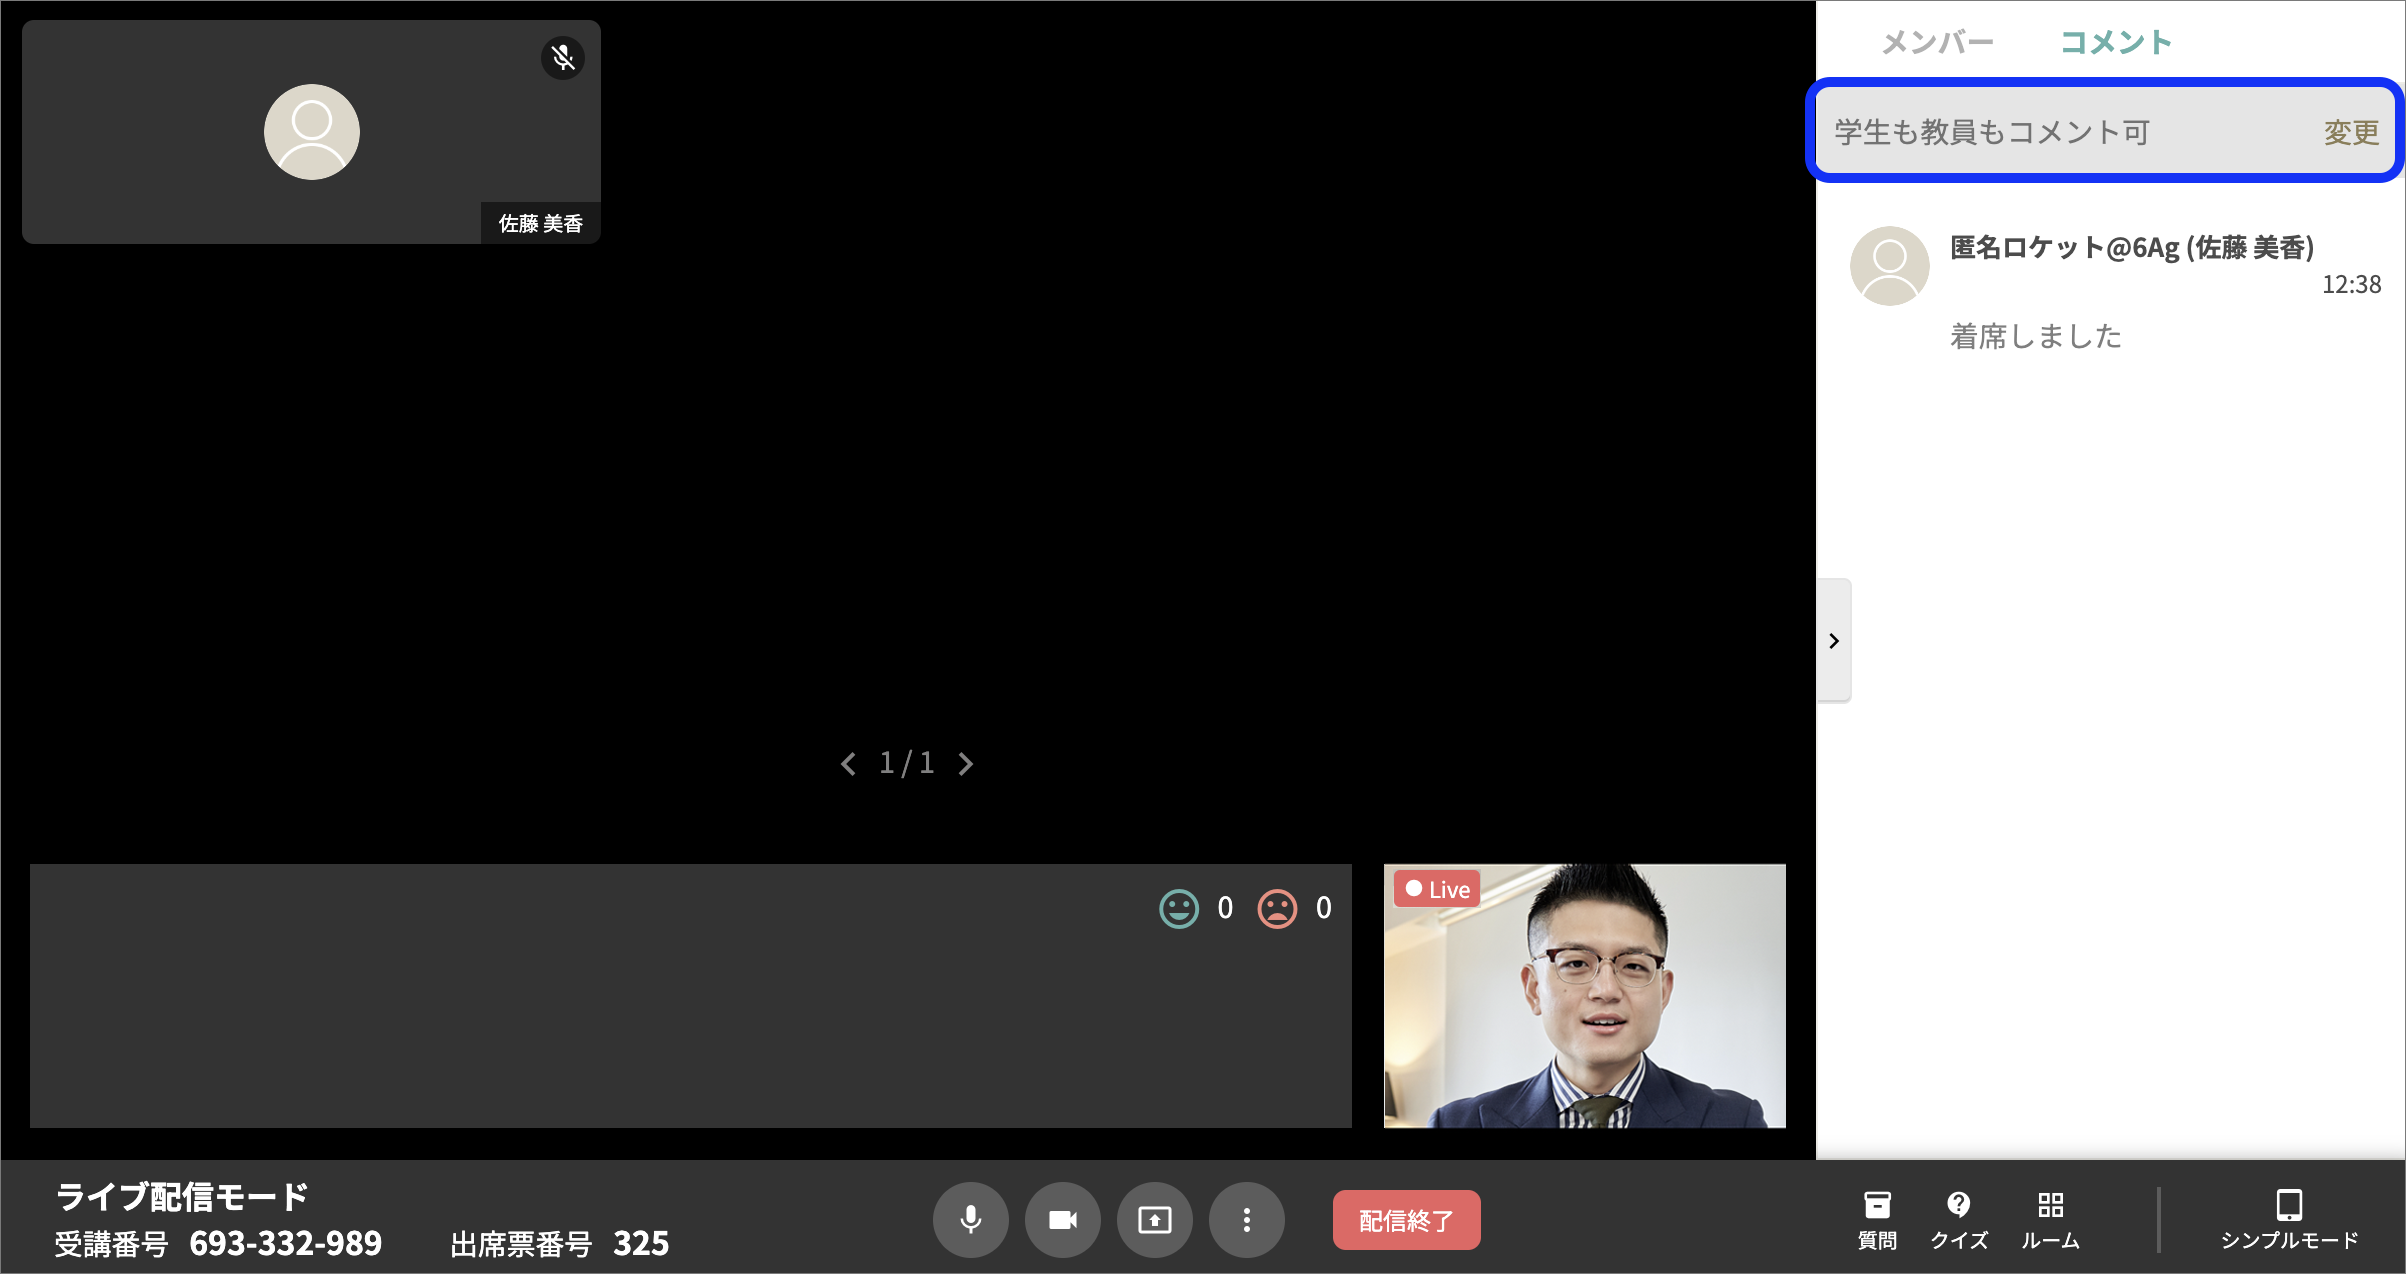This screenshot has width=2406, height=1274.
Task: Click the 学生も教員もコメント可 status text
Action: tap(1991, 132)
